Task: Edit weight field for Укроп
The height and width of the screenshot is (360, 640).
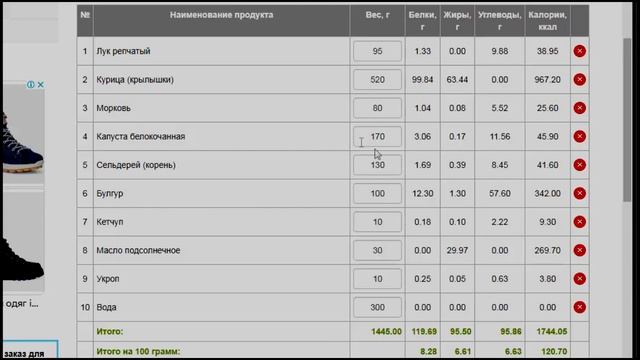Action: pos(377,279)
